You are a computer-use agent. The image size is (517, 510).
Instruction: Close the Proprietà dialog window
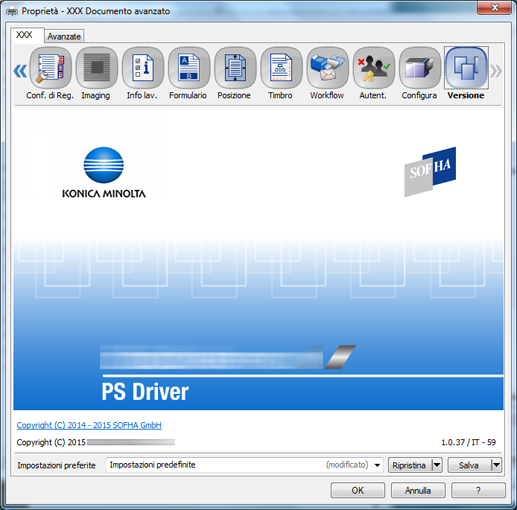pos(495,8)
